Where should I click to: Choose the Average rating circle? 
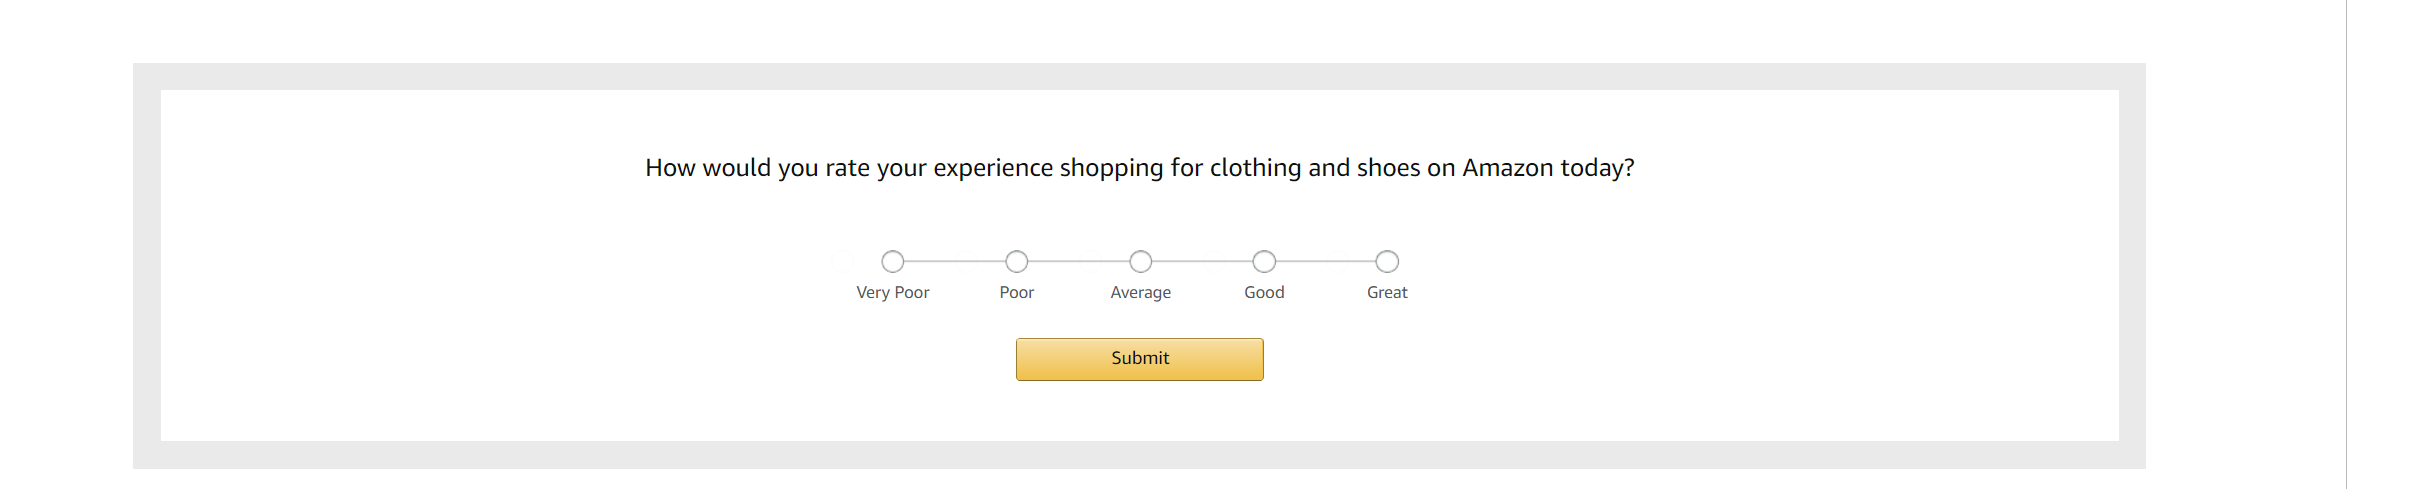tap(1141, 262)
